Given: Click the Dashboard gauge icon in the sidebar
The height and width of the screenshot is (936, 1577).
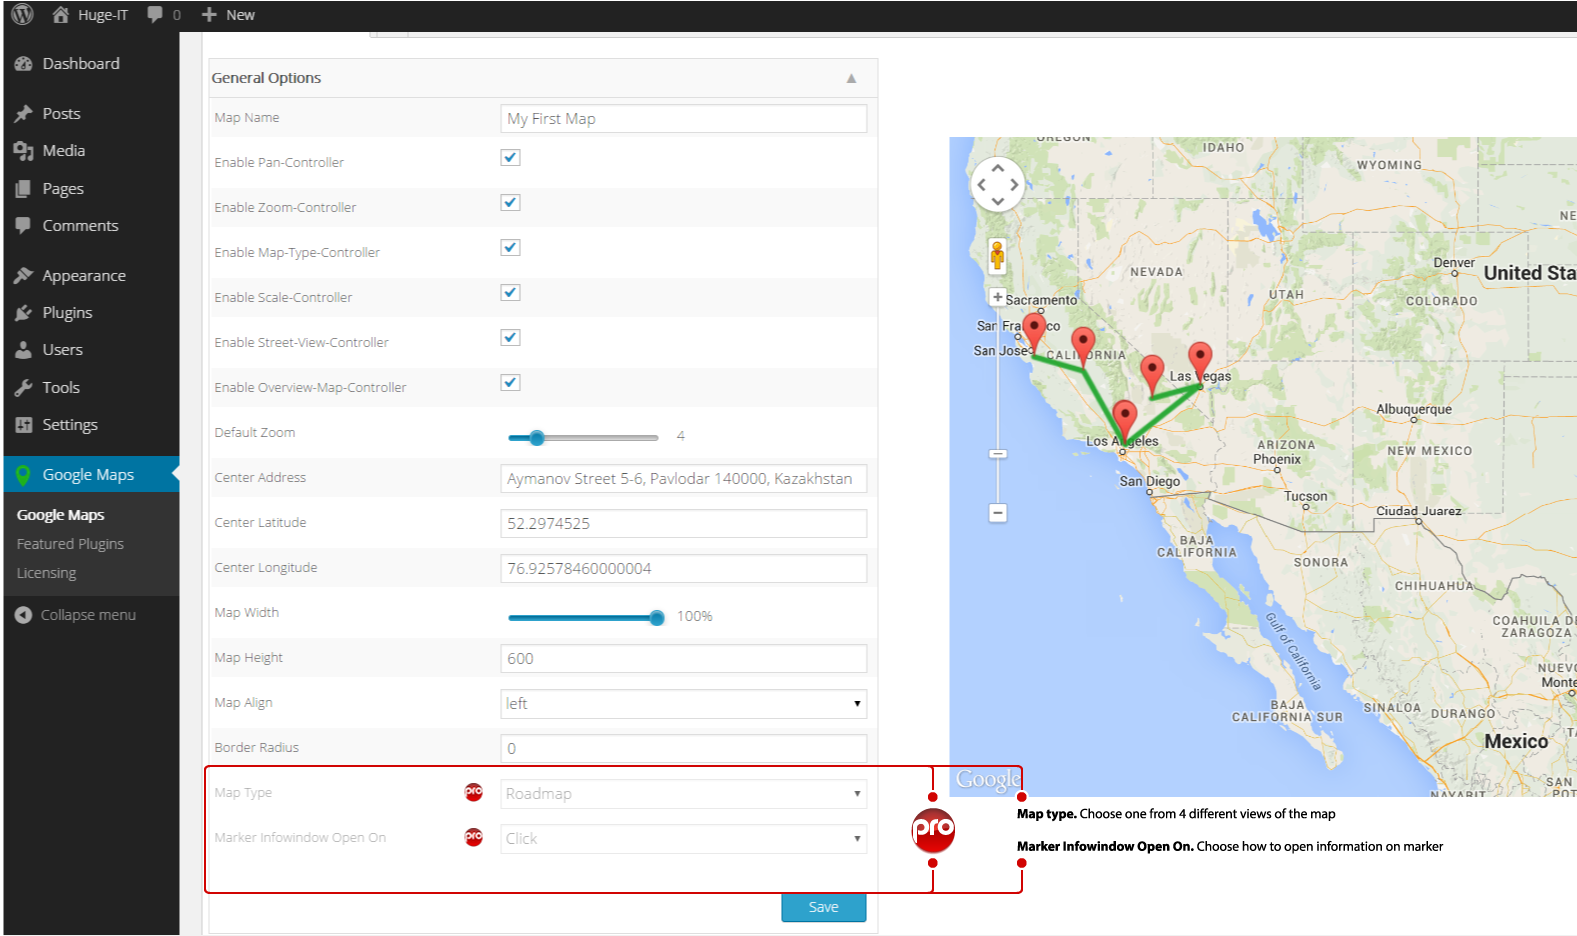Looking at the screenshot, I should (24, 64).
